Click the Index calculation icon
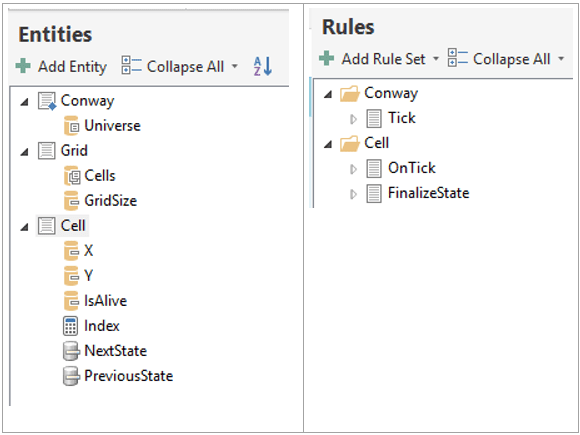The height and width of the screenshot is (435, 580). (70, 326)
